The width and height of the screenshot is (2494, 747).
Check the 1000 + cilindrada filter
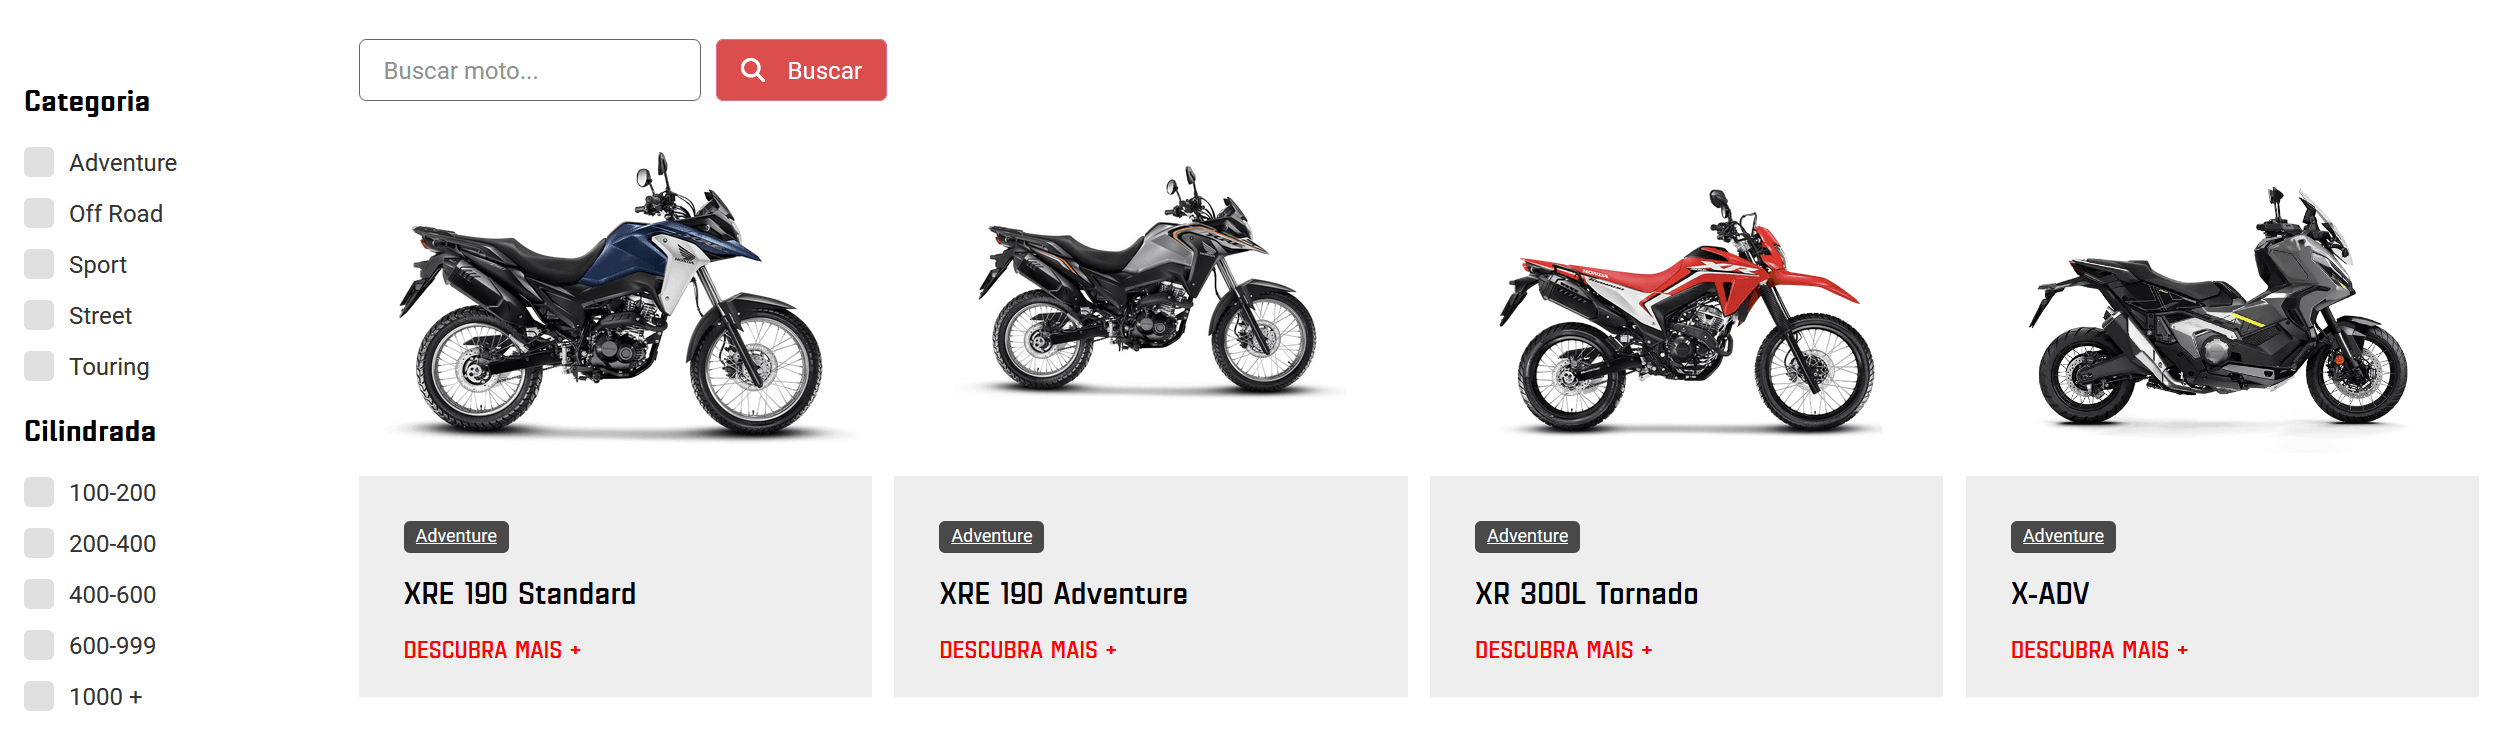pos(39,696)
